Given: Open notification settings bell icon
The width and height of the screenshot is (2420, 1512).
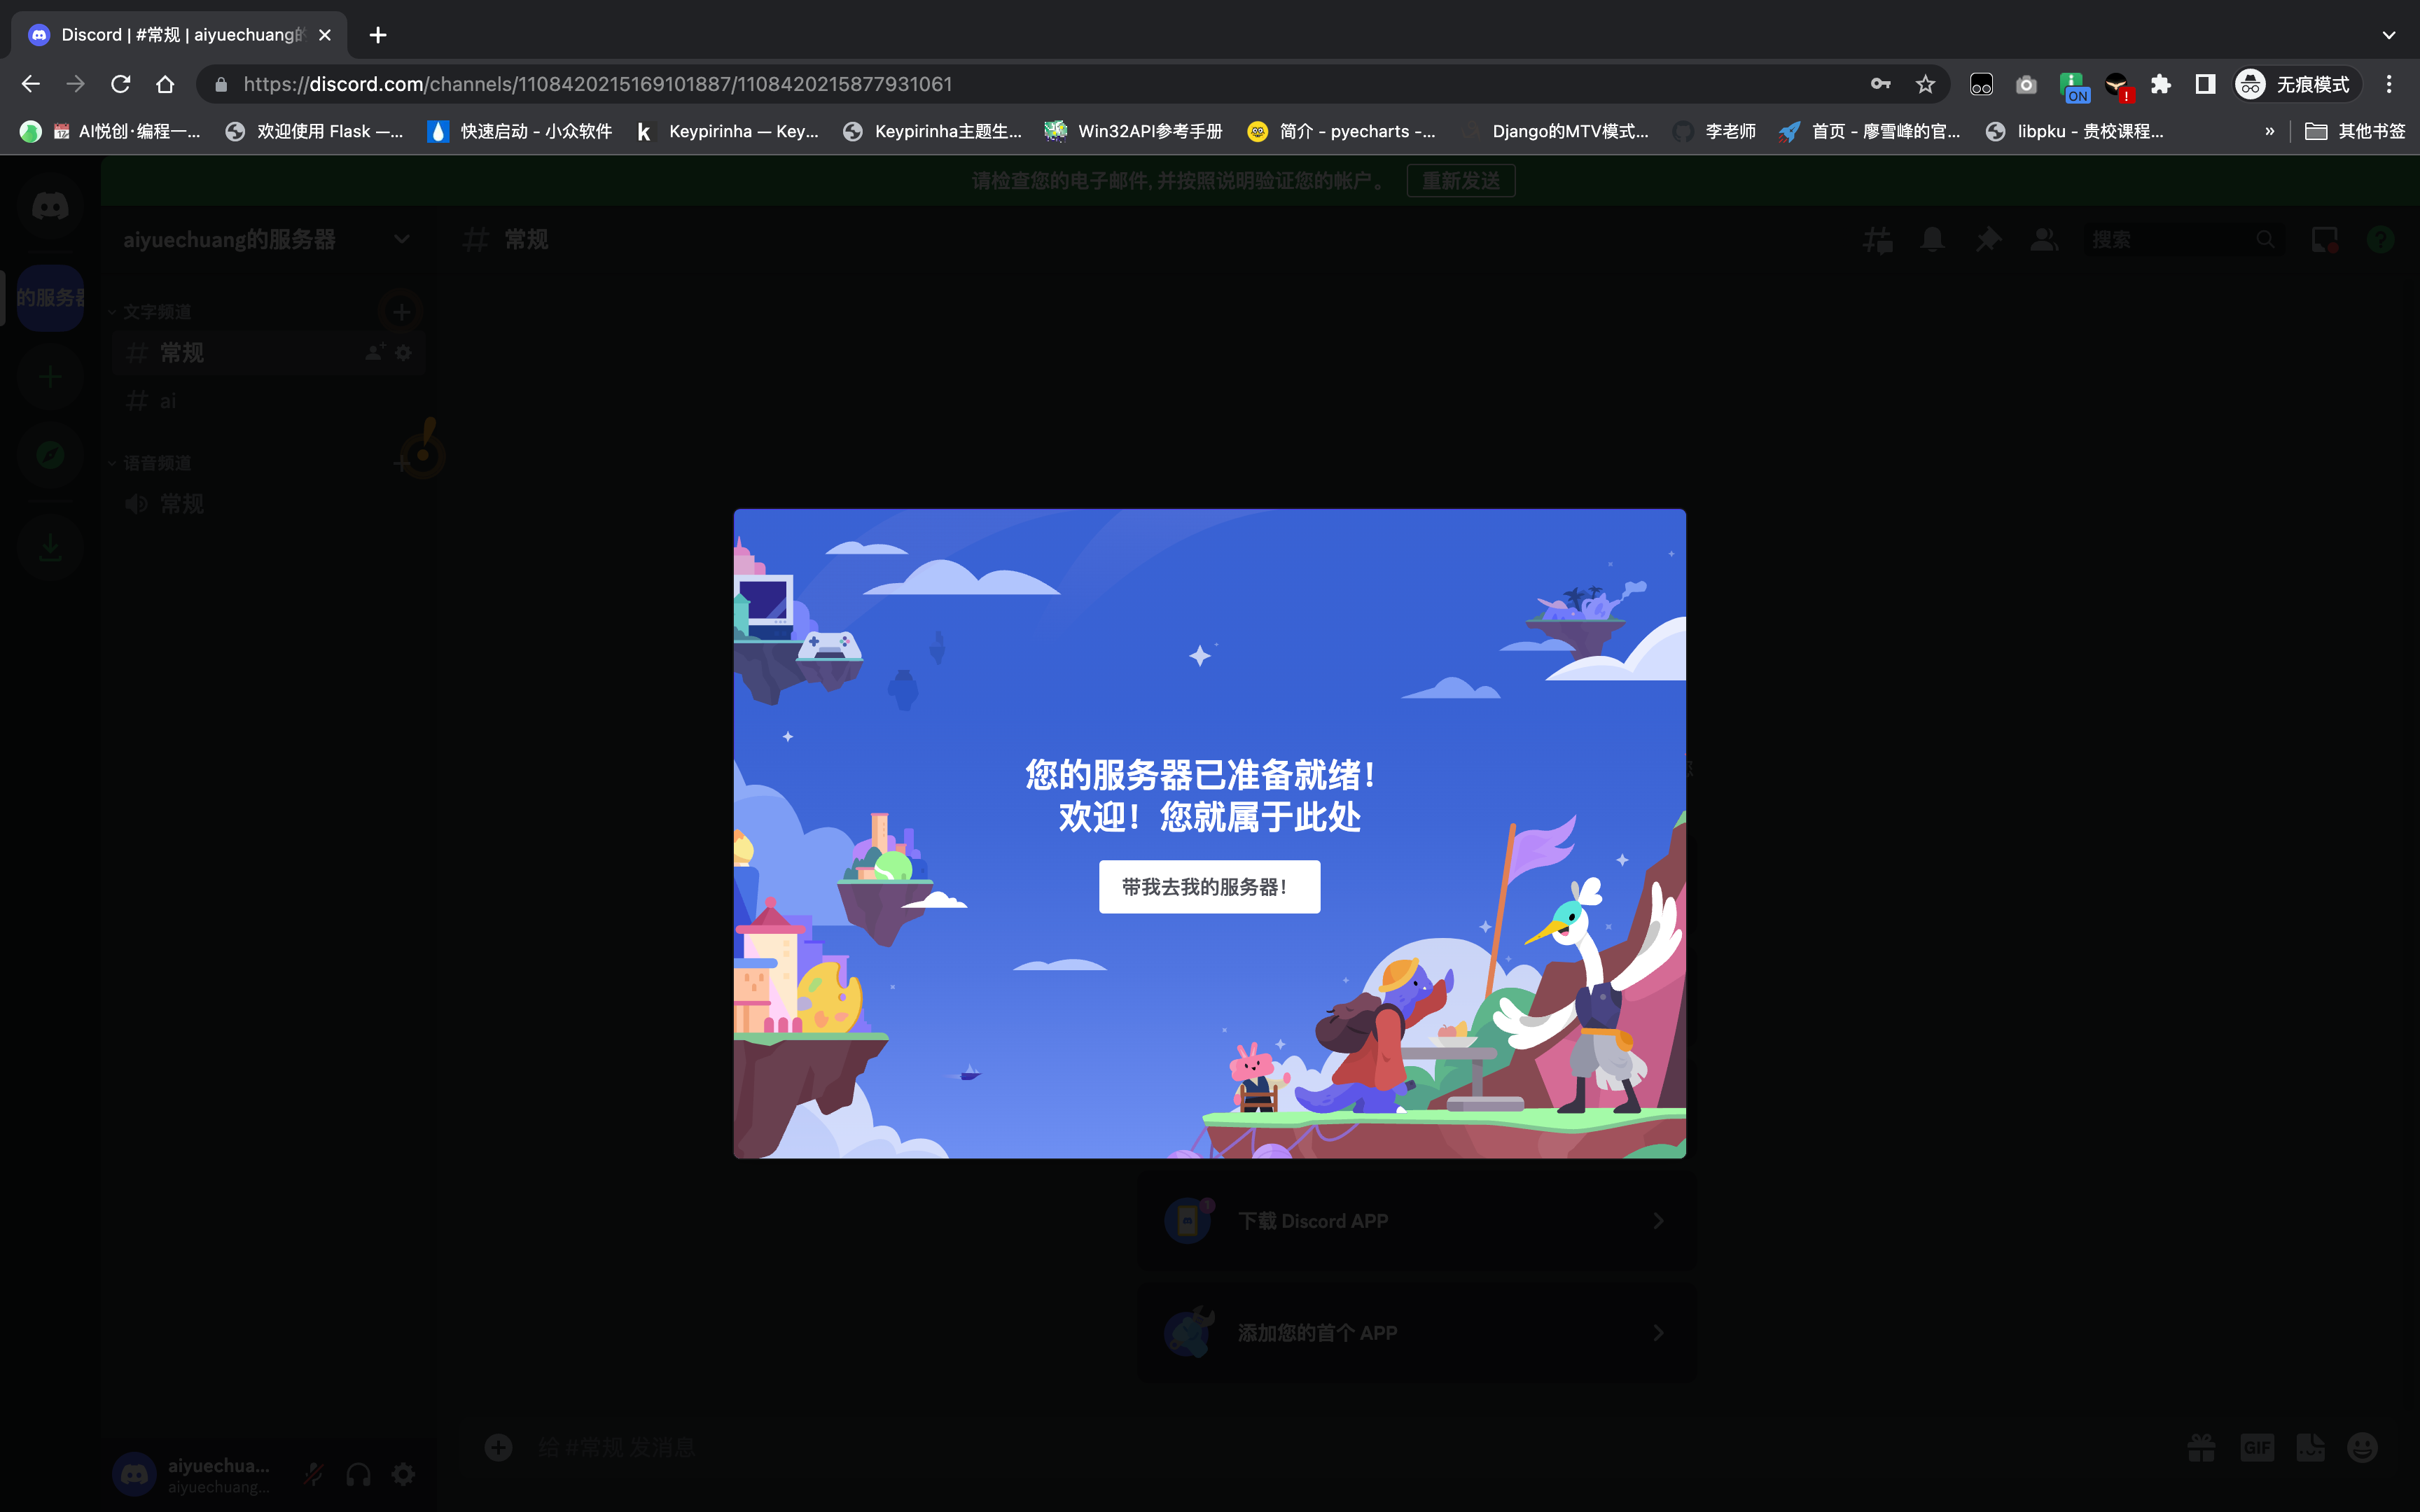Looking at the screenshot, I should pyautogui.click(x=1932, y=240).
